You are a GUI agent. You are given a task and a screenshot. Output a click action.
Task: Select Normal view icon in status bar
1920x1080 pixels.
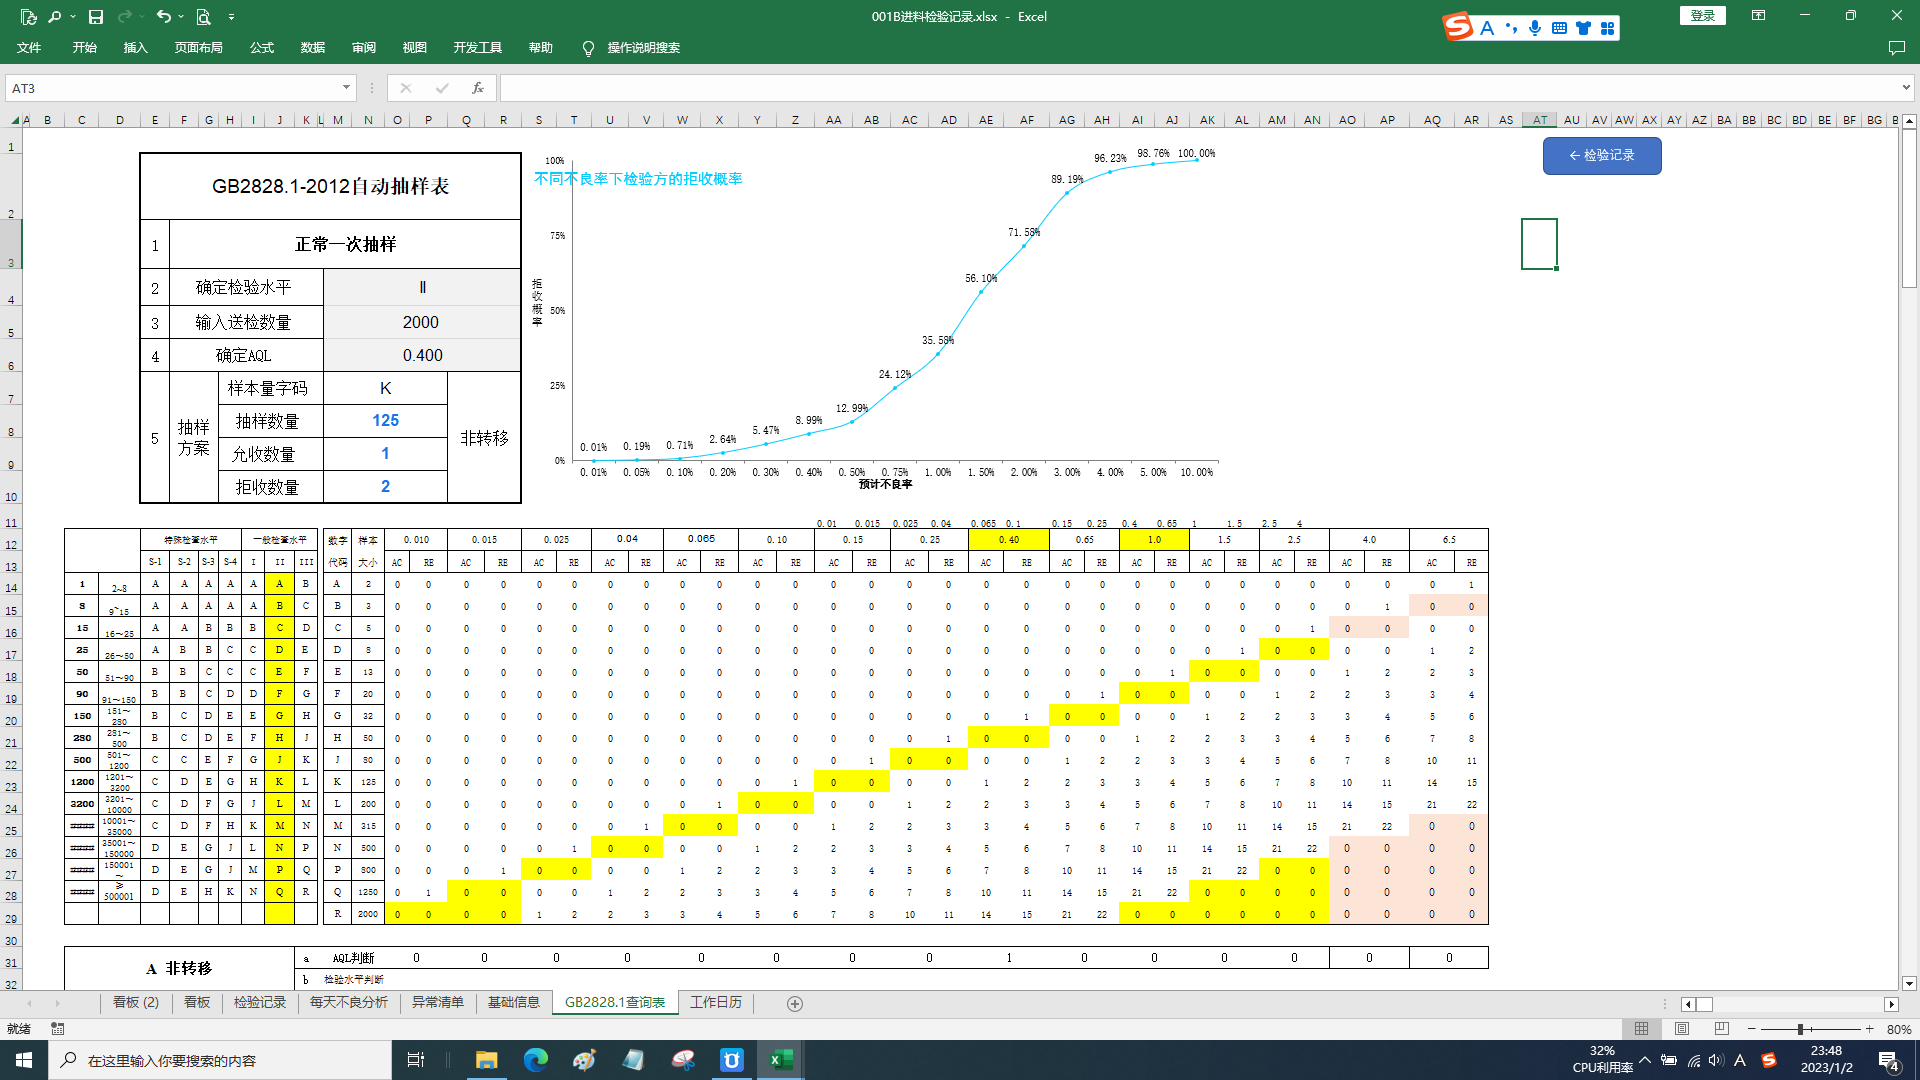(1642, 1029)
